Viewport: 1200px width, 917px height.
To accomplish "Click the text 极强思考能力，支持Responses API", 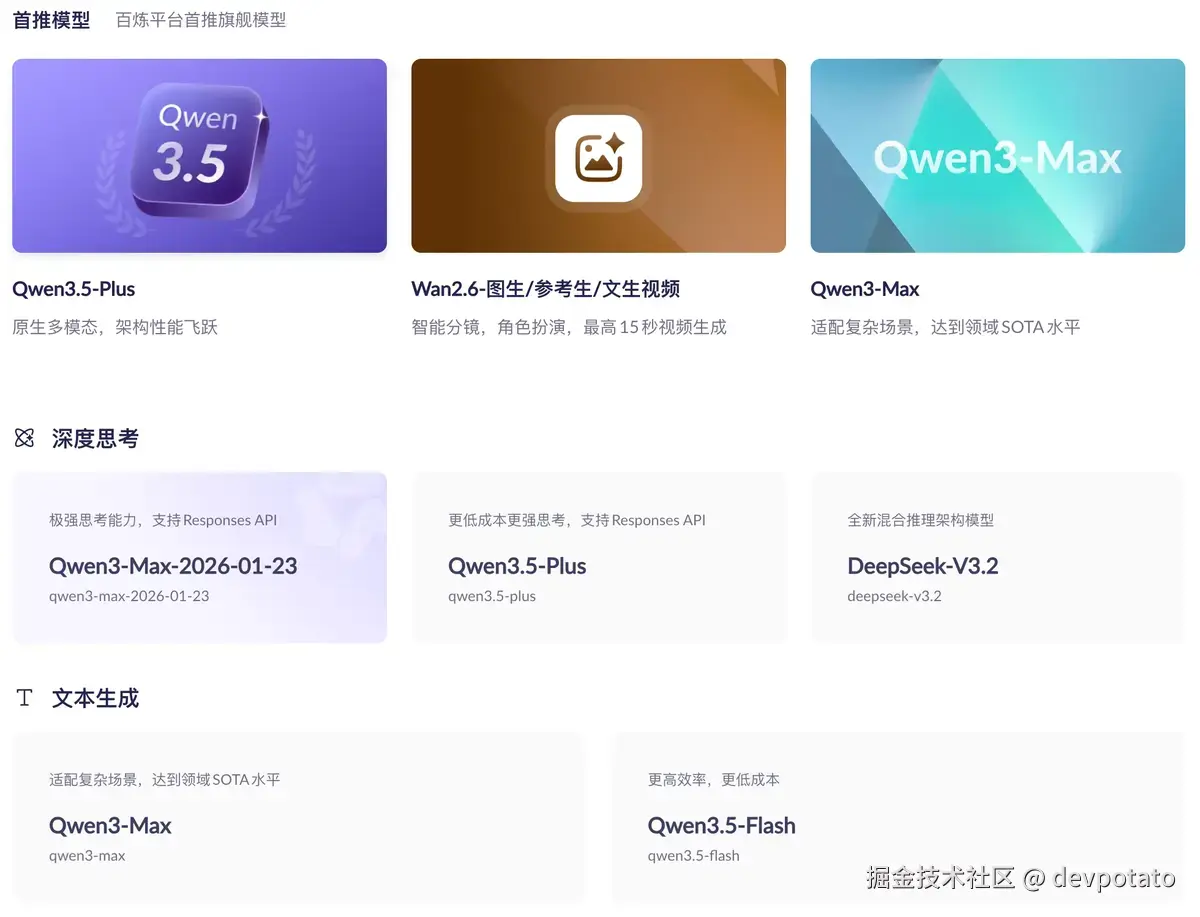I will tap(163, 520).
